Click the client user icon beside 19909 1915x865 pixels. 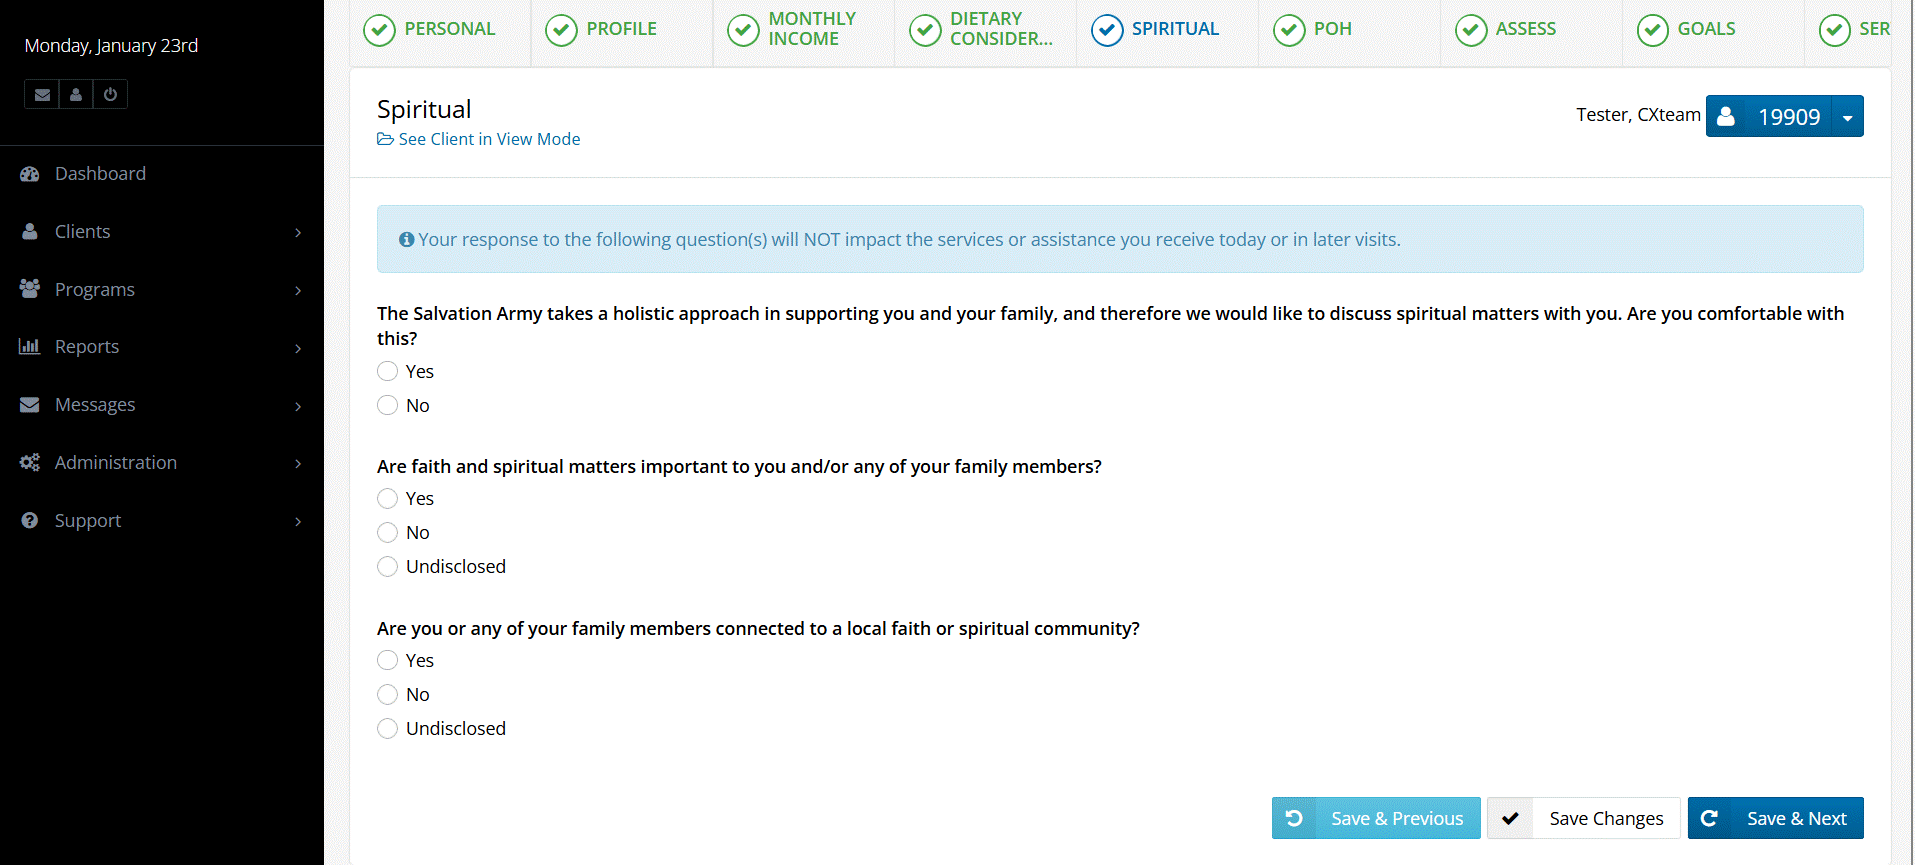[x=1726, y=117]
